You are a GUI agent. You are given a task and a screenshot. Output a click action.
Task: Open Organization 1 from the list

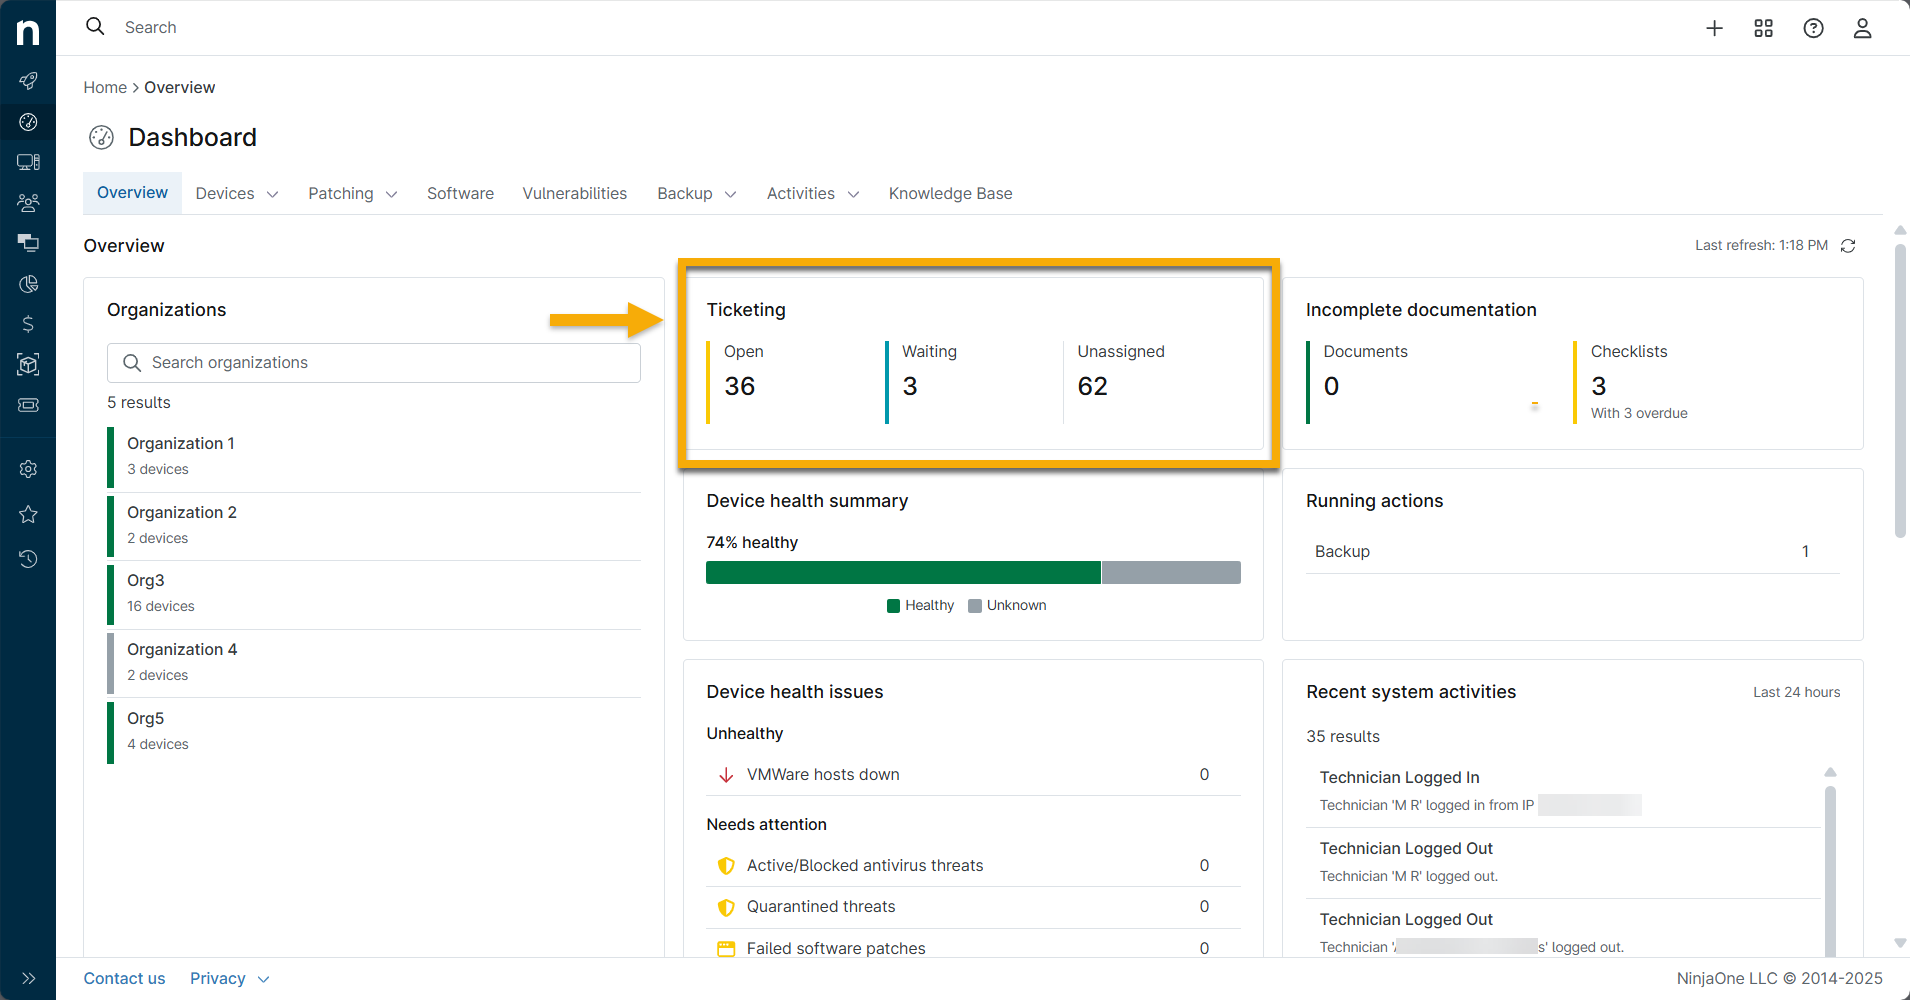(181, 444)
